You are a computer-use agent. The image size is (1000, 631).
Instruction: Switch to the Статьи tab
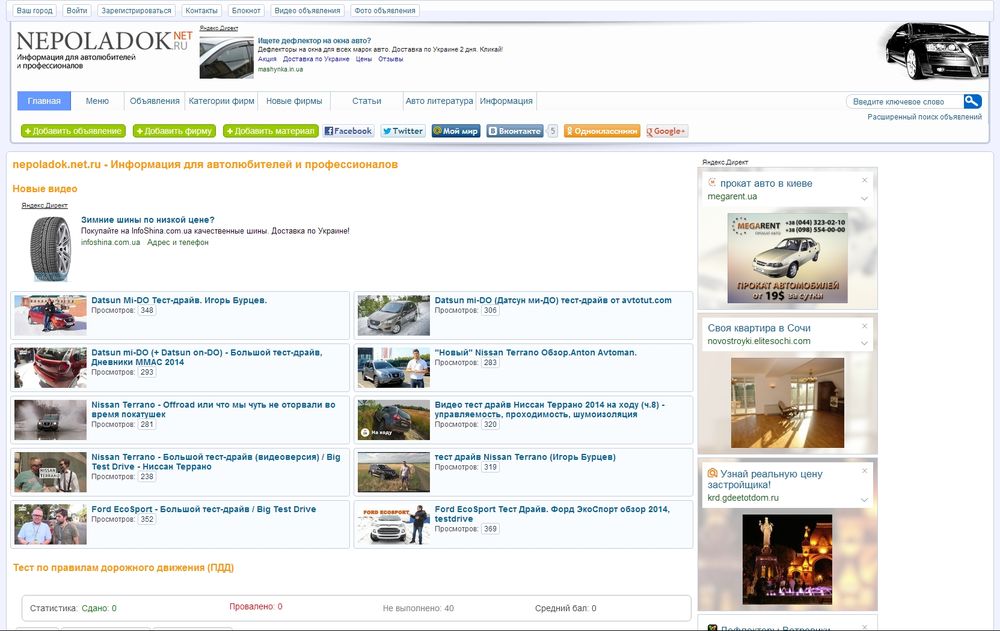point(367,101)
